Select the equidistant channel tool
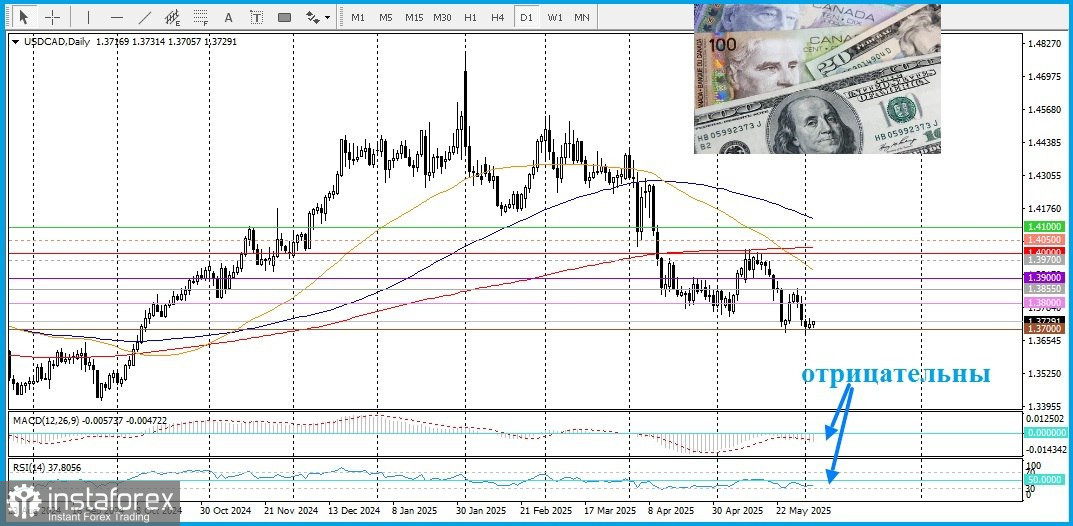1073x526 pixels. tap(173, 16)
